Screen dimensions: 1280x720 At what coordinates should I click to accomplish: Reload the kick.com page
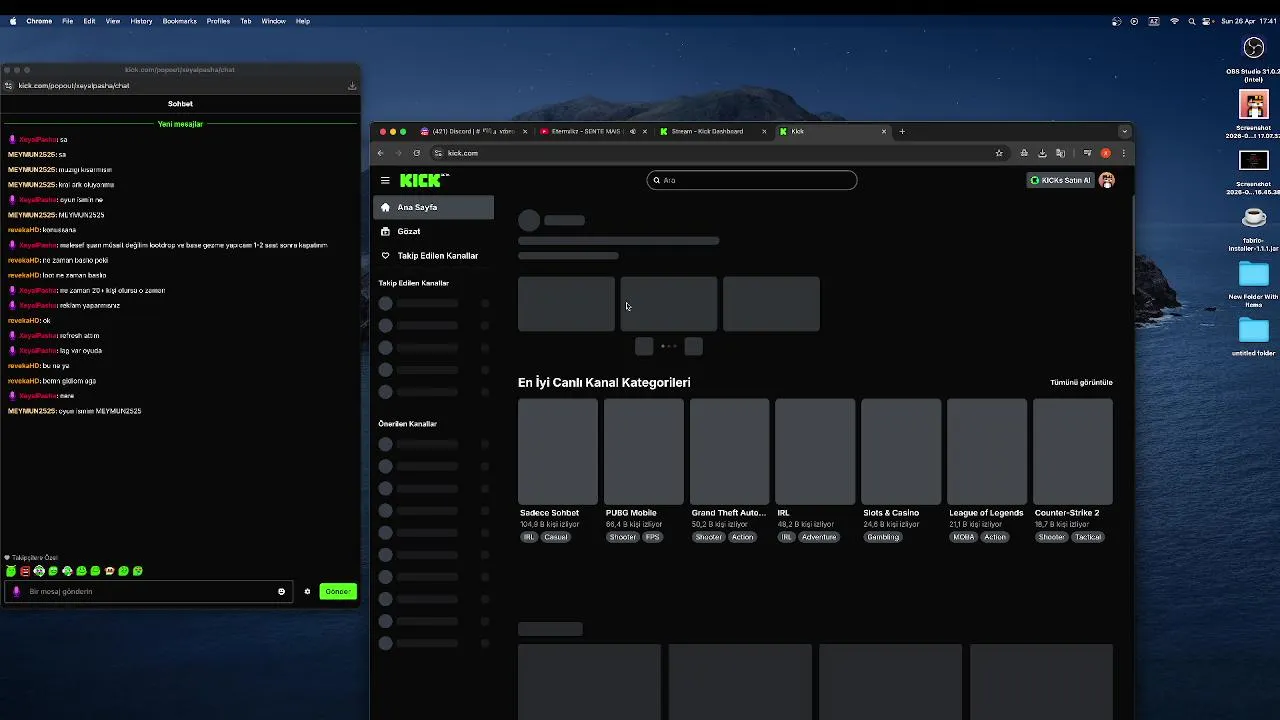(x=417, y=153)
